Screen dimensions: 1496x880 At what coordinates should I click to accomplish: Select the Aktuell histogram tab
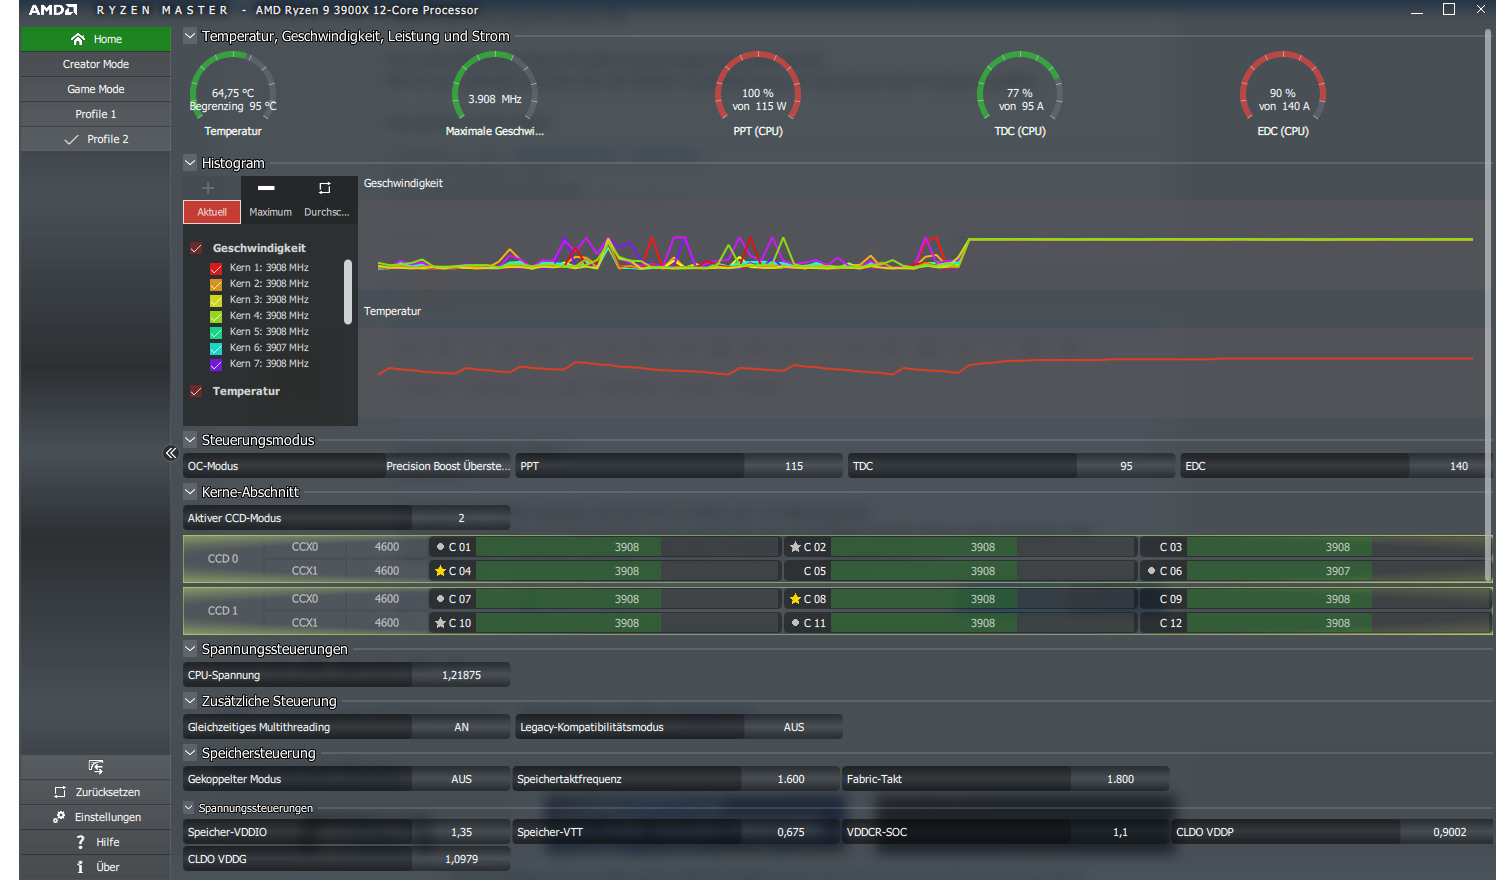212,212
